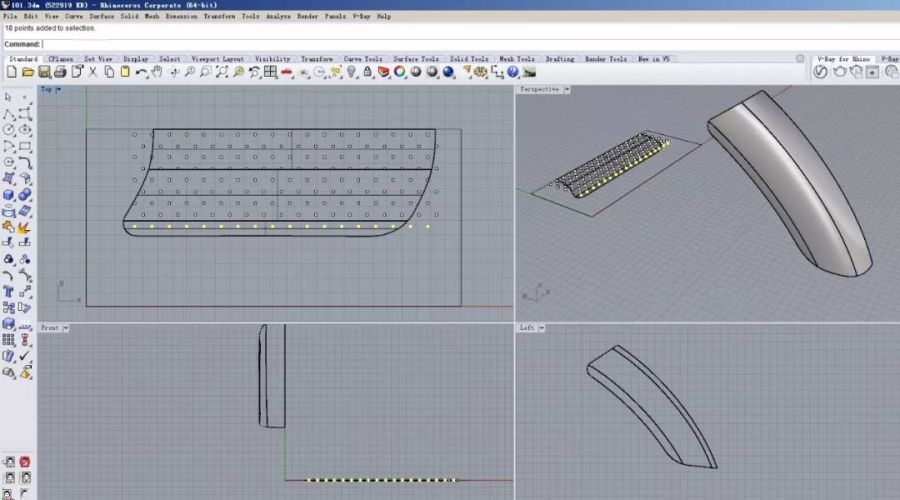Image resolution: width=900 pixels, height=500 pixels.
Task: Switch to the Curve Tools tab
Action: (x=363, y=59)
